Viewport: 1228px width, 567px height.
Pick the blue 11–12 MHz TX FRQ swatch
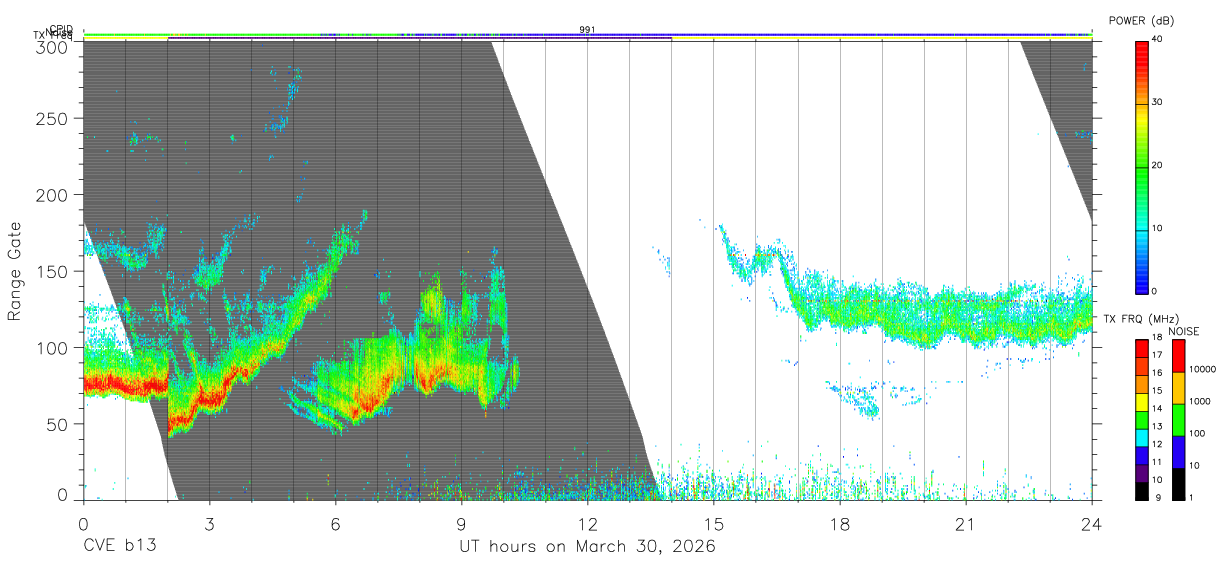pos(1141,456)
